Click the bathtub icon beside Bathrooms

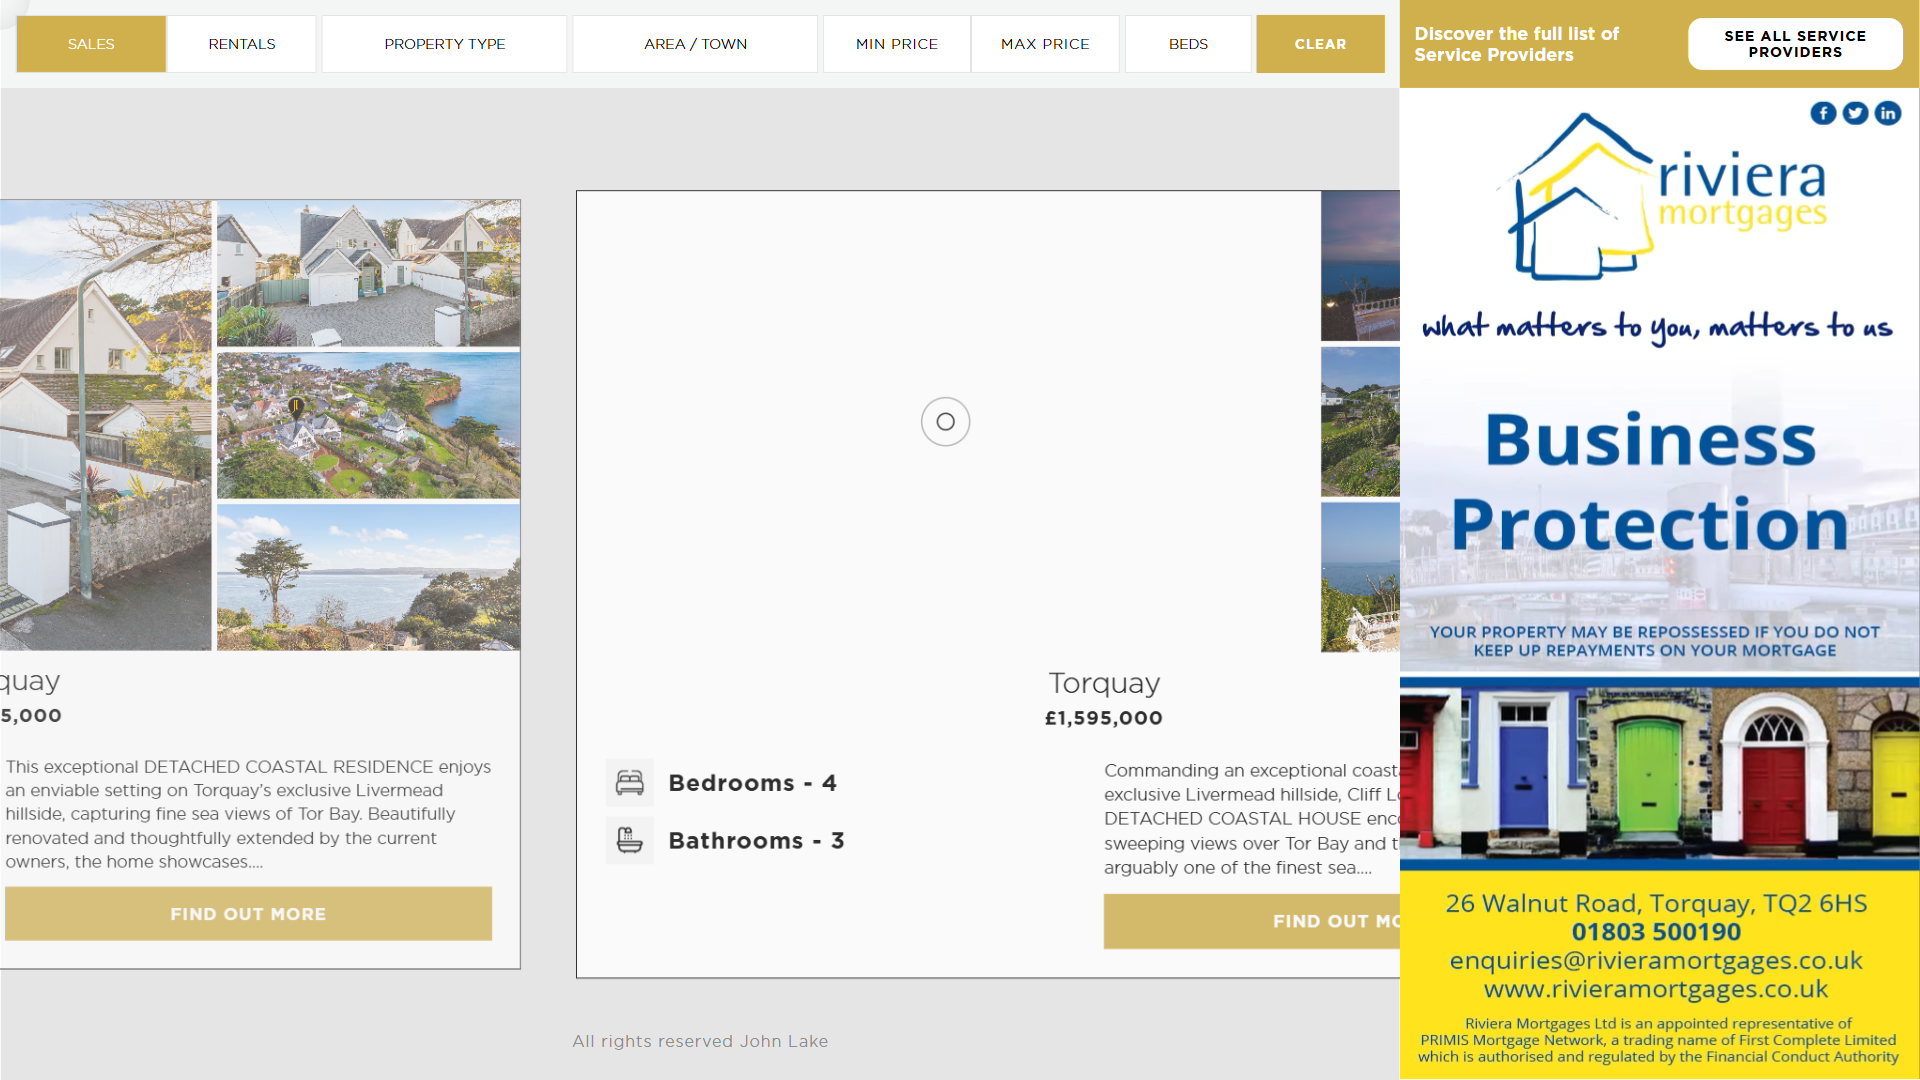click(630, 840)
